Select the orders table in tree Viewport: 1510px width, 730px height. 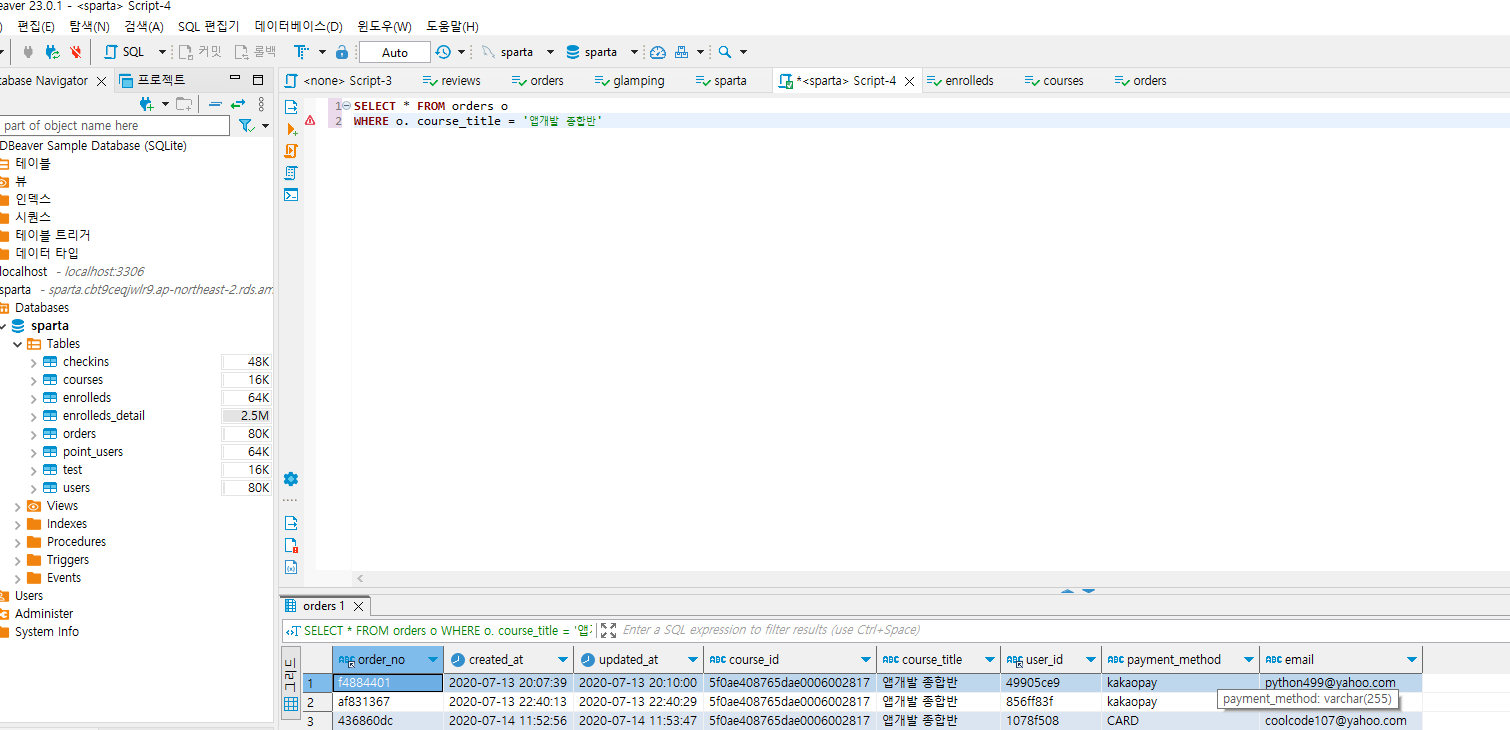coord(79,434)
